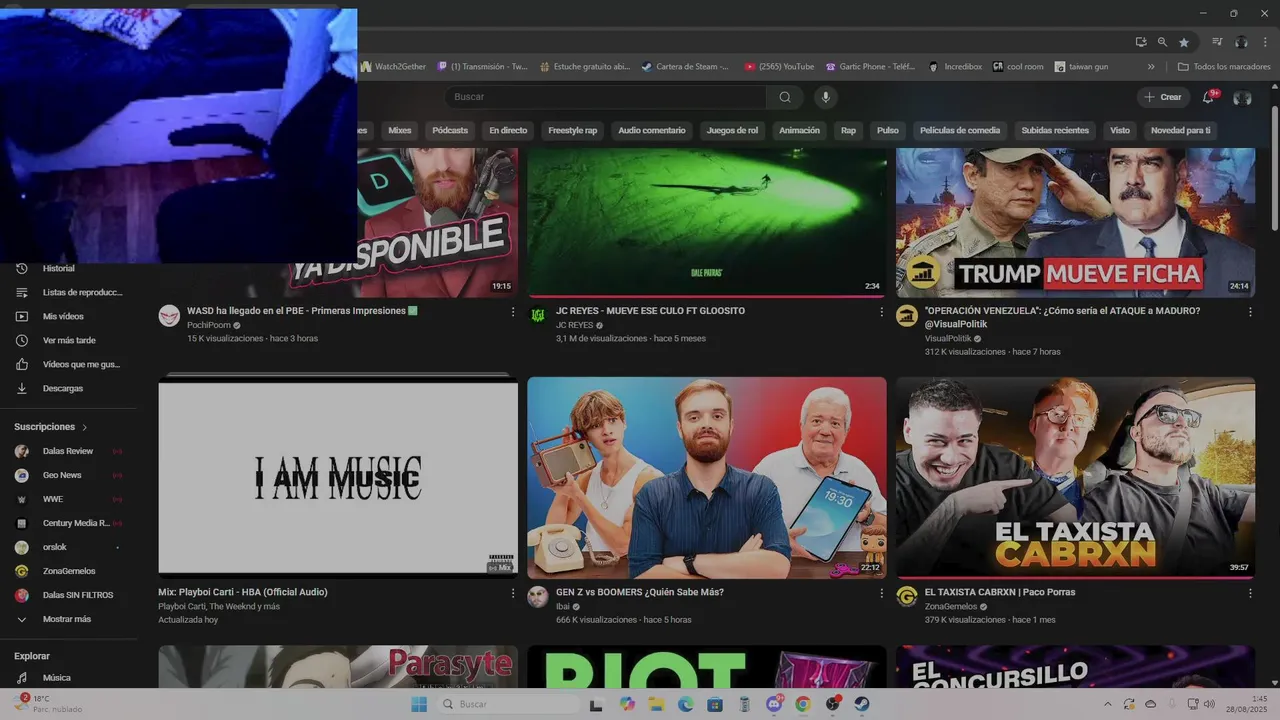Install app via address bar icon
1280x720 pixels.
pyautogui.click(x=1141, y=42)
